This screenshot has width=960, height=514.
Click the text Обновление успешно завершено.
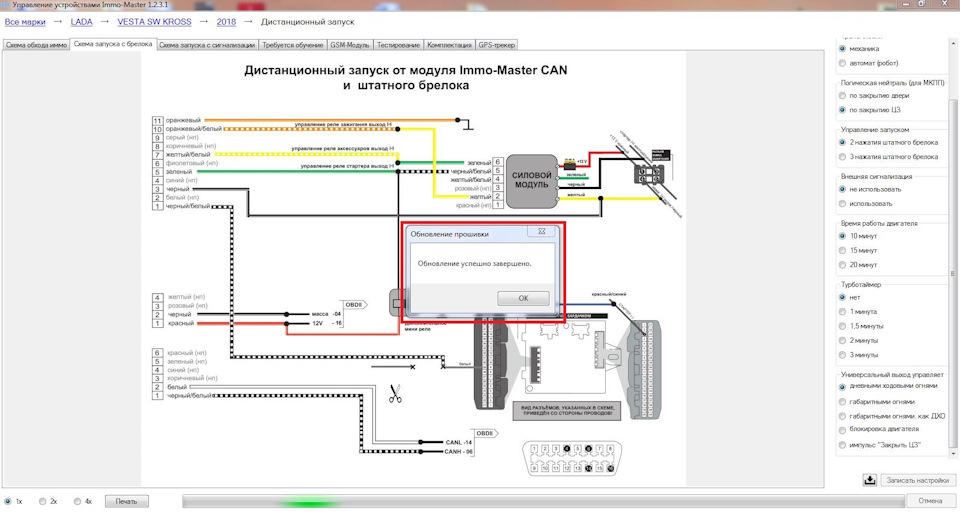click(x=474, y=264)
